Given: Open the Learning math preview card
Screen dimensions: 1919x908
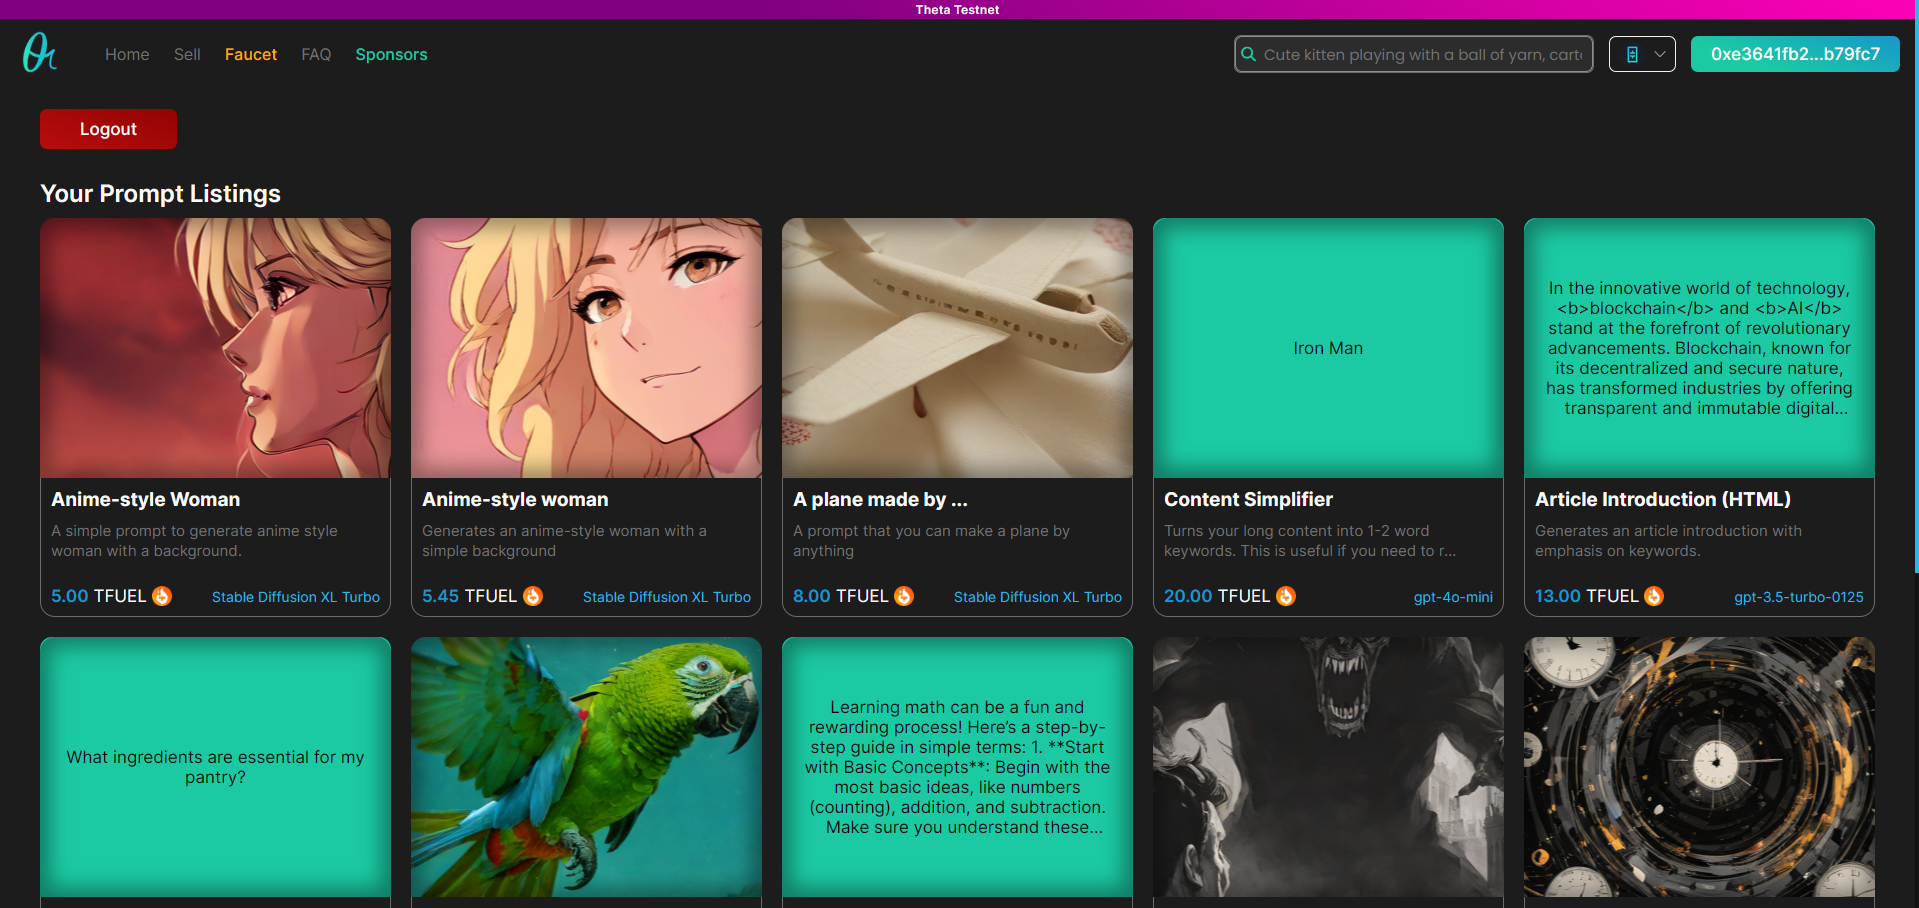Looking at the screenshot, I should [958, 767].
